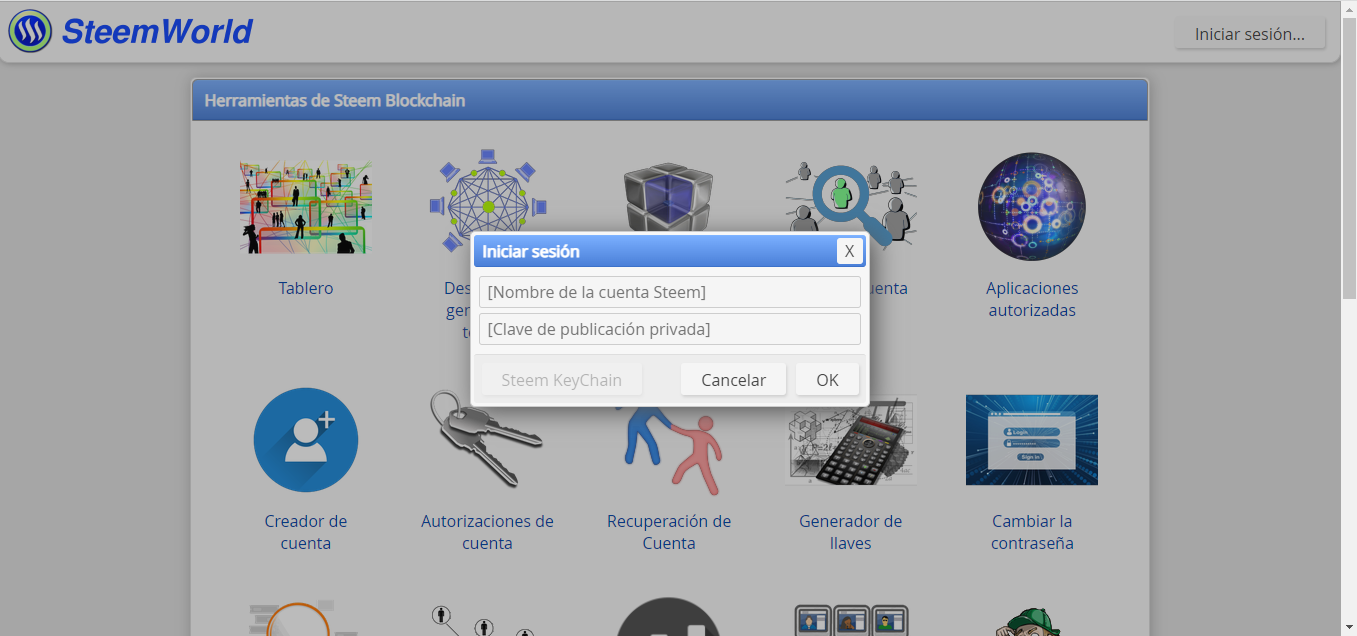Click the green-hat character icon at bottom
The image size is (1357, 636).
[x=1032, y=622]
